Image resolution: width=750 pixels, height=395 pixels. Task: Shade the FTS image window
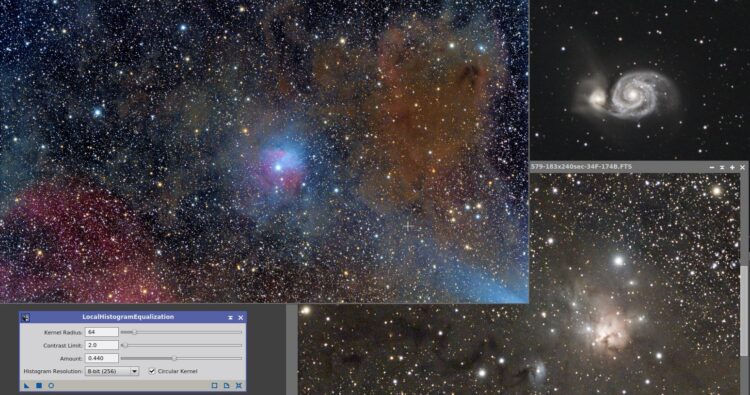(722, 167)
